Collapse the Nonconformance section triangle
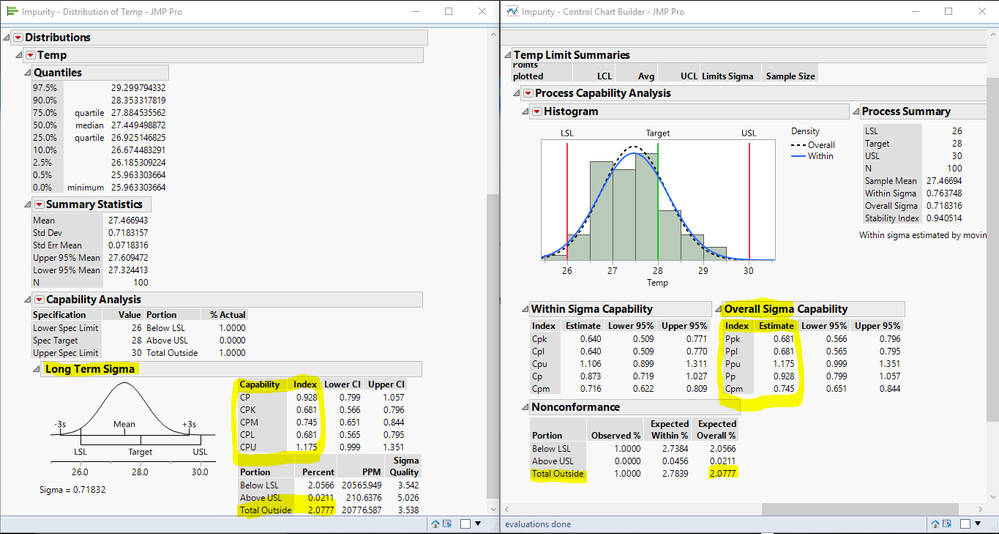The width and height of the screenshot is (999, 534). 523,407
